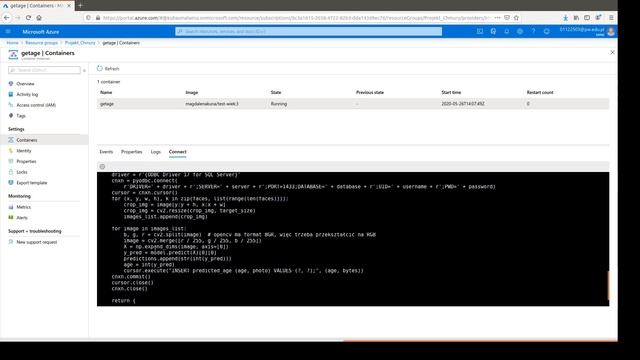Close the getage Containers blade
The width and height of the screenshot is (640, 360).
pos(612,53)
